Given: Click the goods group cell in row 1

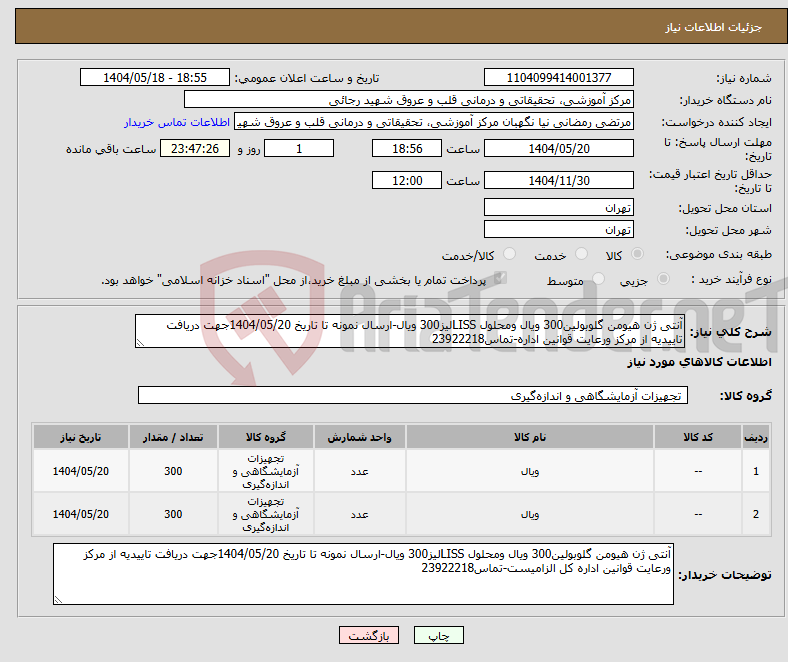Looking at the screenshot, I should (266, 471).
